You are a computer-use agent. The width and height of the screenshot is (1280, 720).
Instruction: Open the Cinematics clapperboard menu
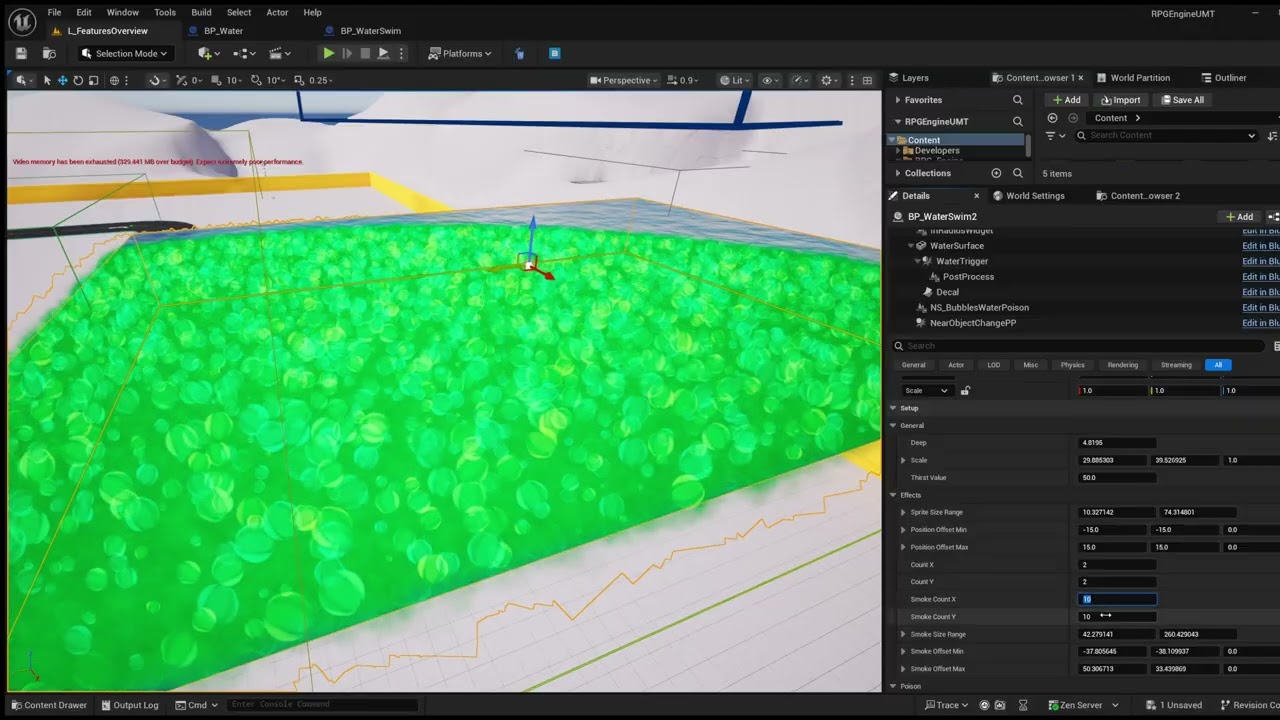click(280, 53)
